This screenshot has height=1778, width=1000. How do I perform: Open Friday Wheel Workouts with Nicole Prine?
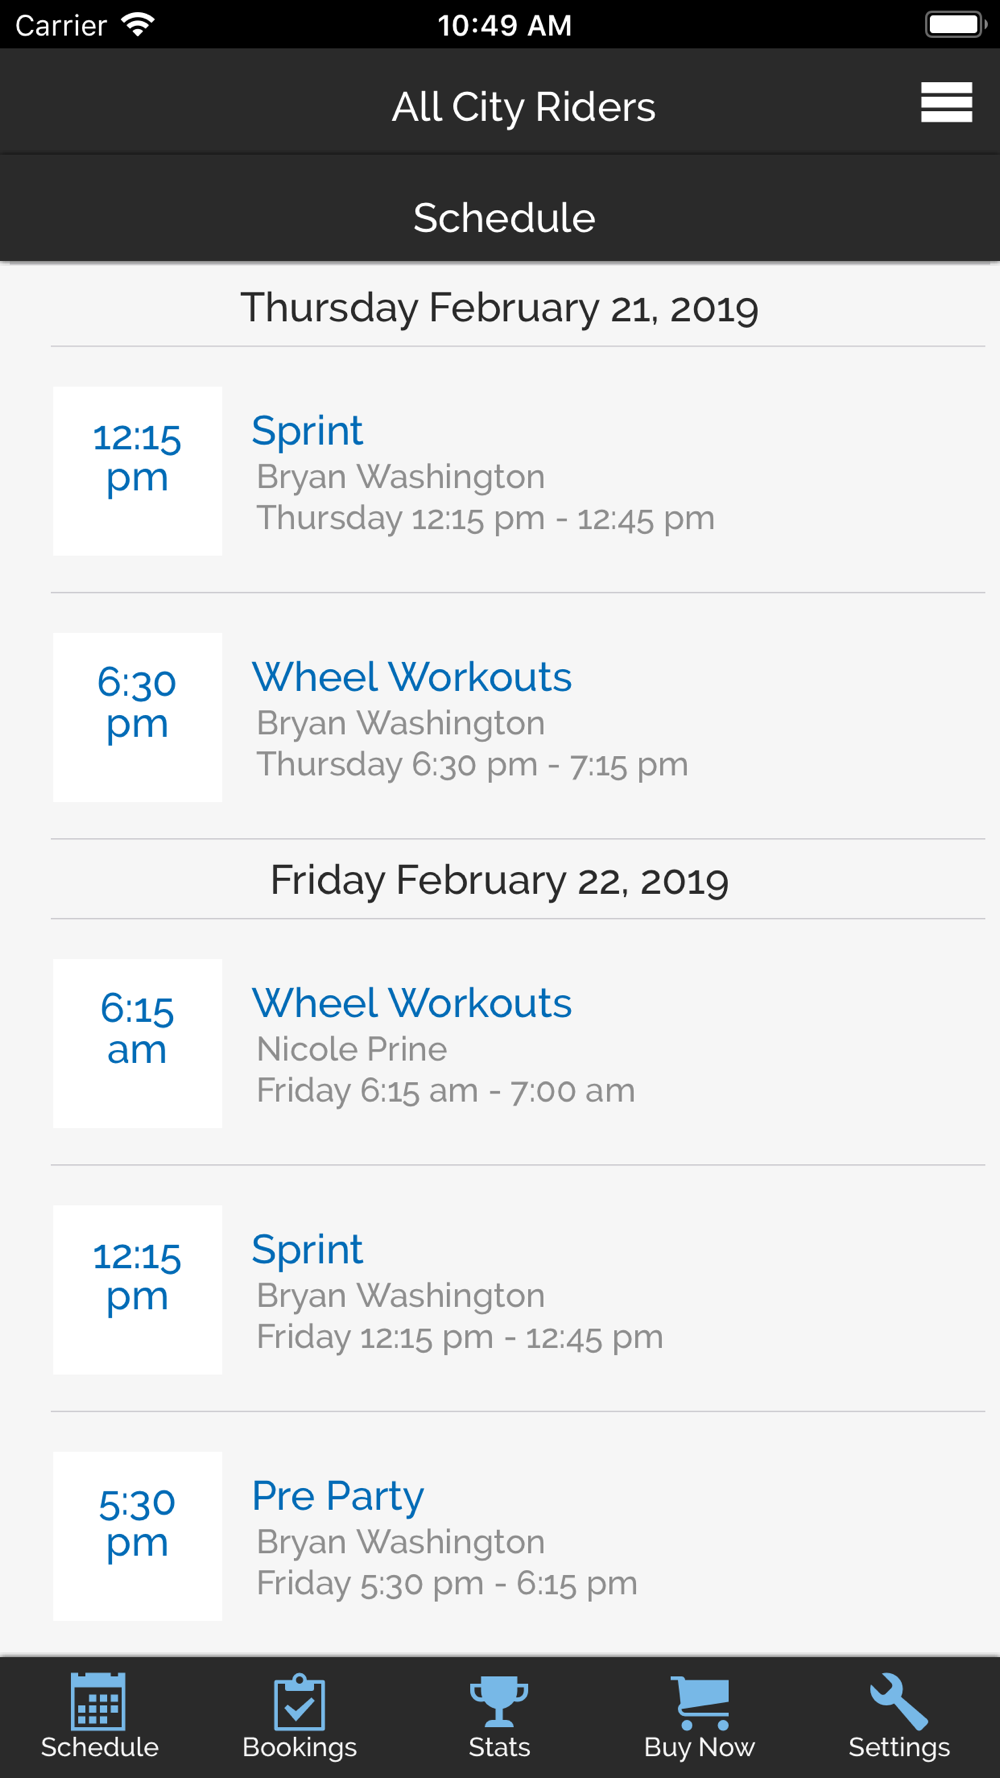click(x=411, y=1003)
